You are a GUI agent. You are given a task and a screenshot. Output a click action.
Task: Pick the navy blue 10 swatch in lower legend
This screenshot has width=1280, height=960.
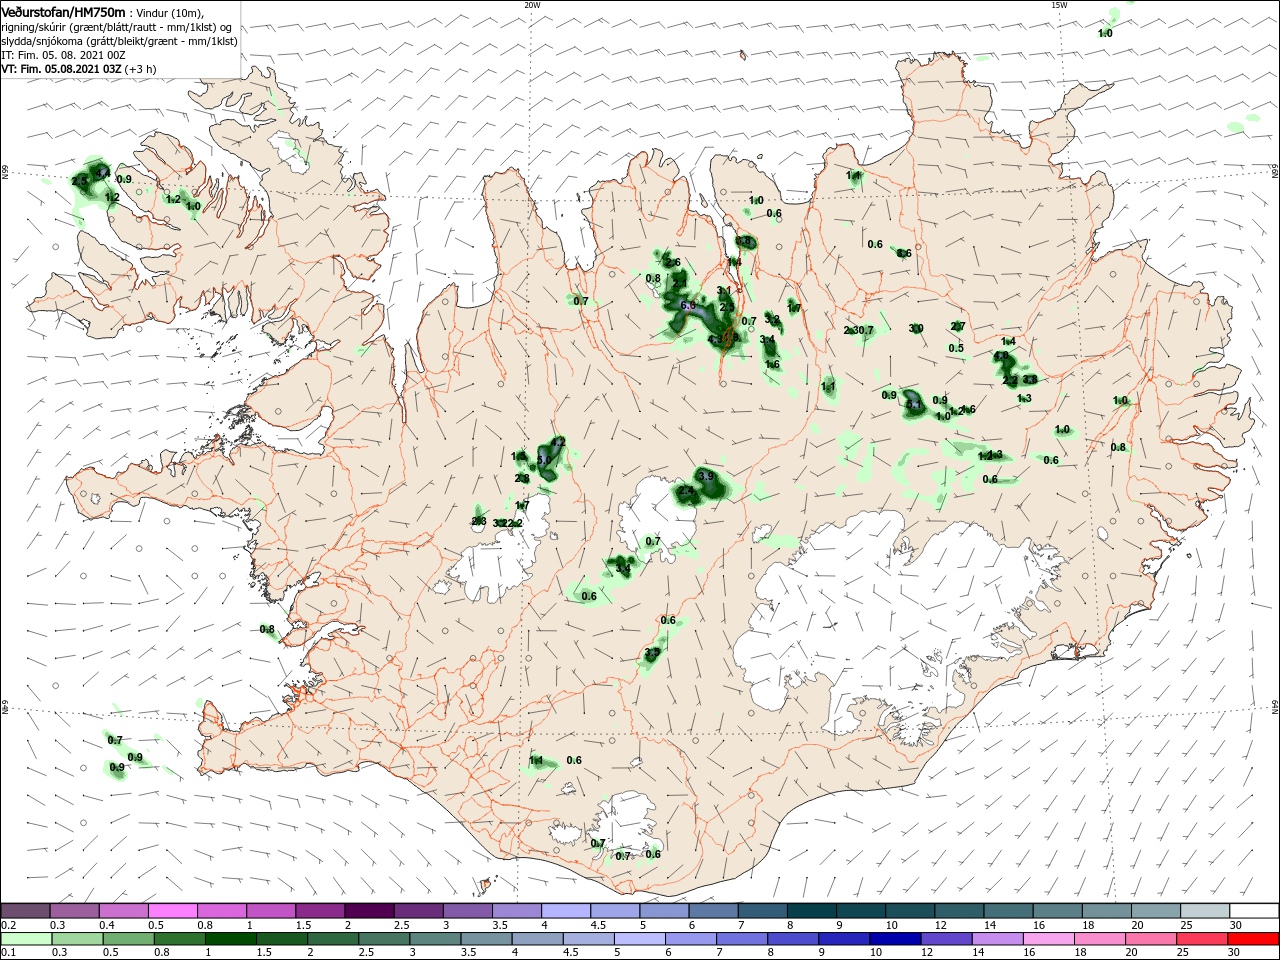click(x=895, y=939)
